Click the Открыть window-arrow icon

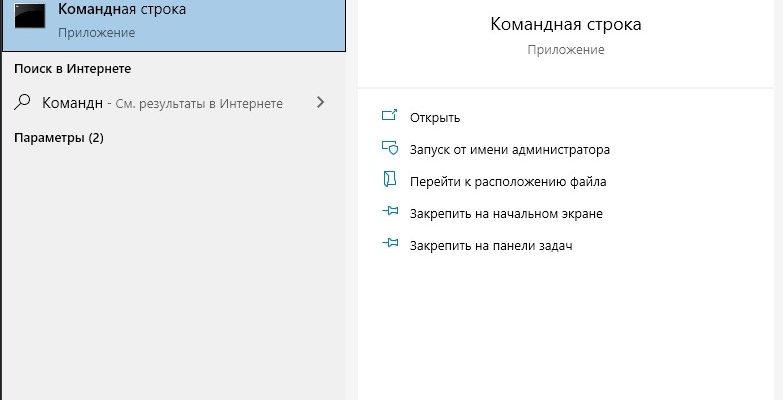(x=390, y=115)
